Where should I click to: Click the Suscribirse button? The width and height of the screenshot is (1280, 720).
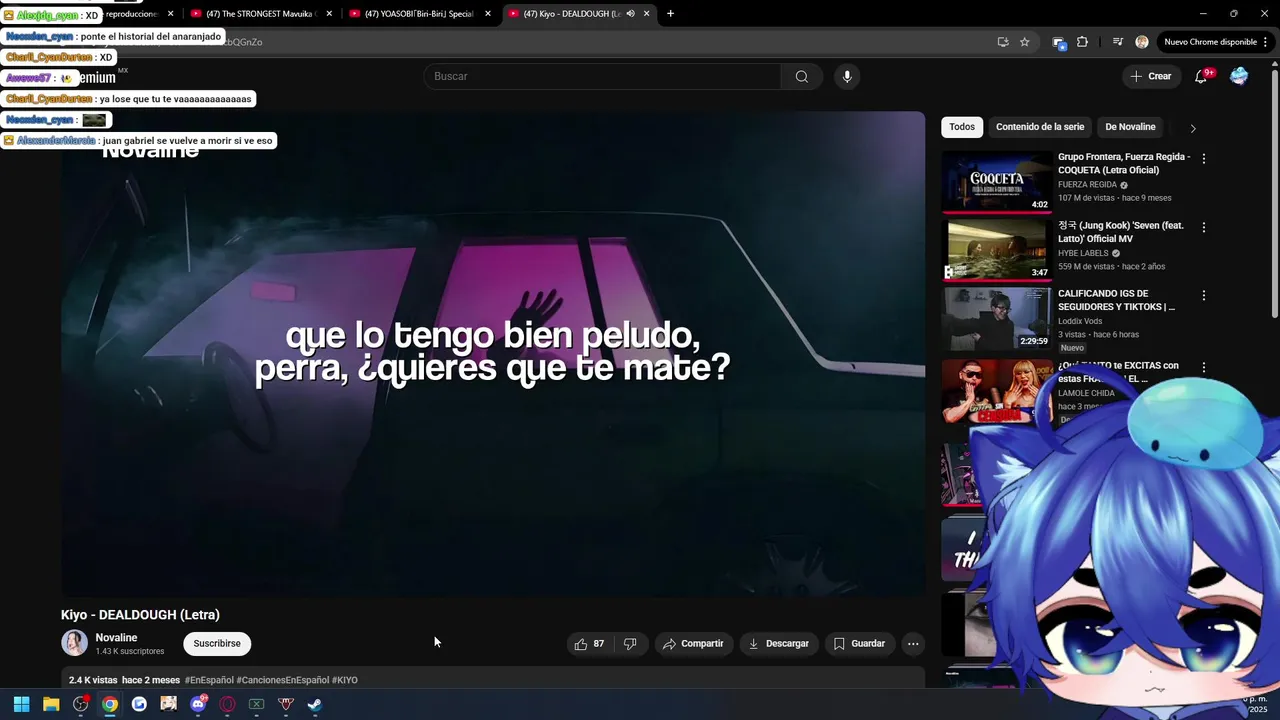tap(217, 644)
